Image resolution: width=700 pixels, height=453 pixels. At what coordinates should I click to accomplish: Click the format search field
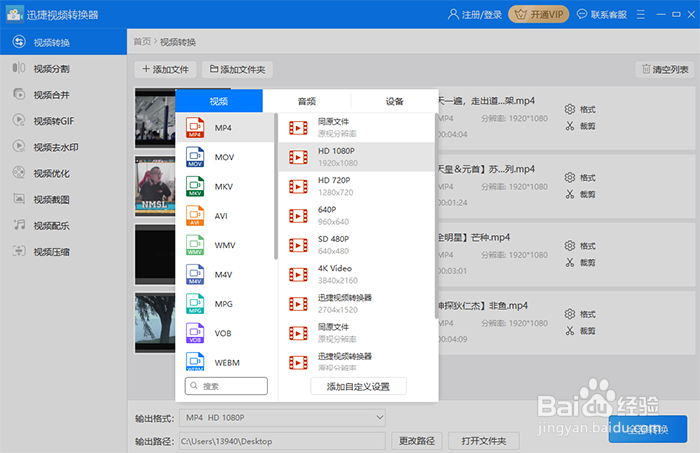pos(226,386)
